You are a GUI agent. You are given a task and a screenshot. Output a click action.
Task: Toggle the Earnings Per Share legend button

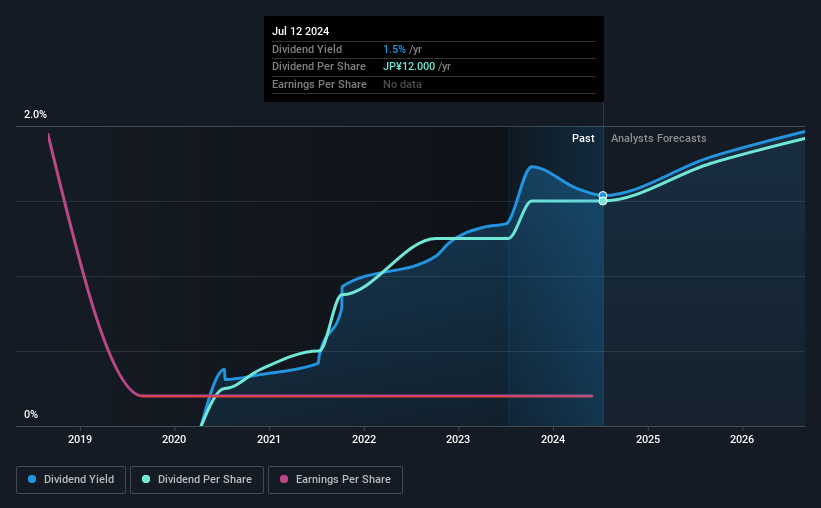[x=335, y=480]
